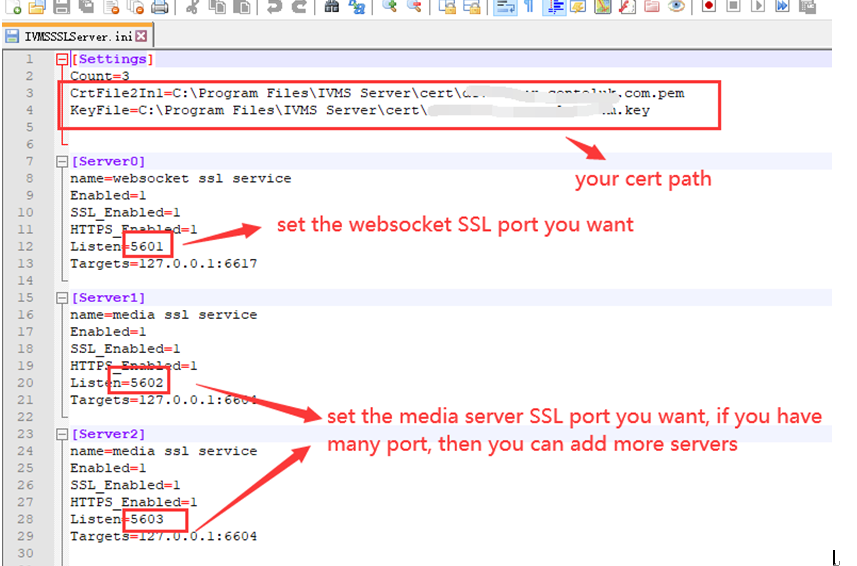Collapse the [Settings] section fold marker
The height and width of the screenshot is (566, 857).
tap(62, 59)
